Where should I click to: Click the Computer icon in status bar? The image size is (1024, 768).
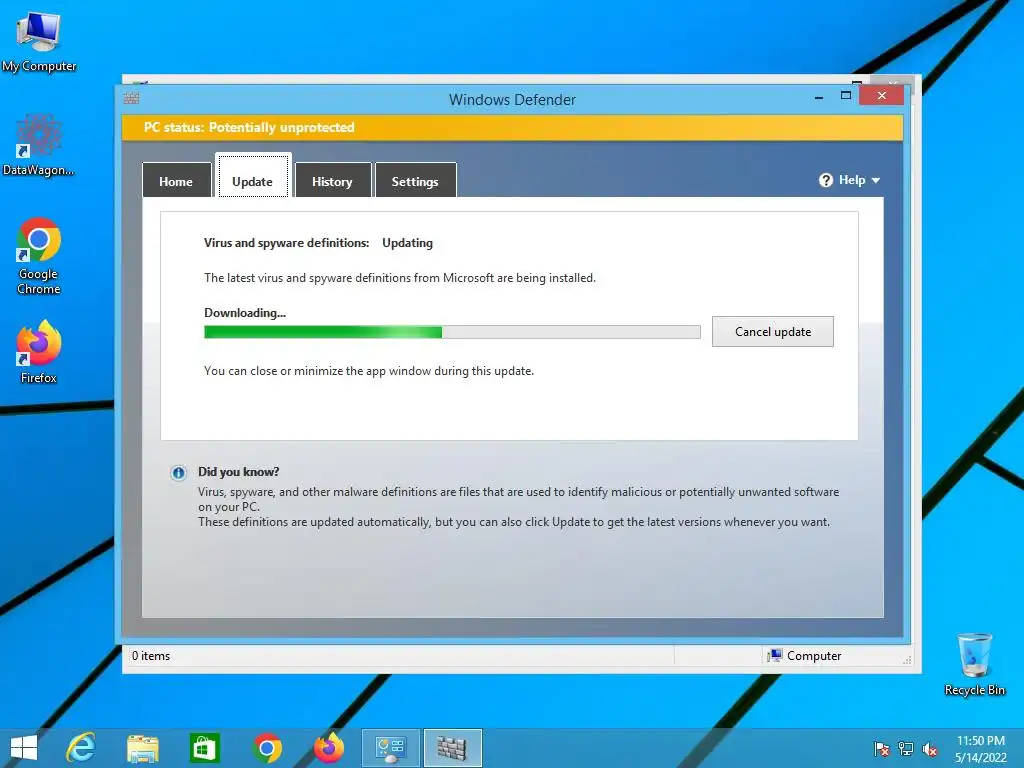(x=775, y=656)
